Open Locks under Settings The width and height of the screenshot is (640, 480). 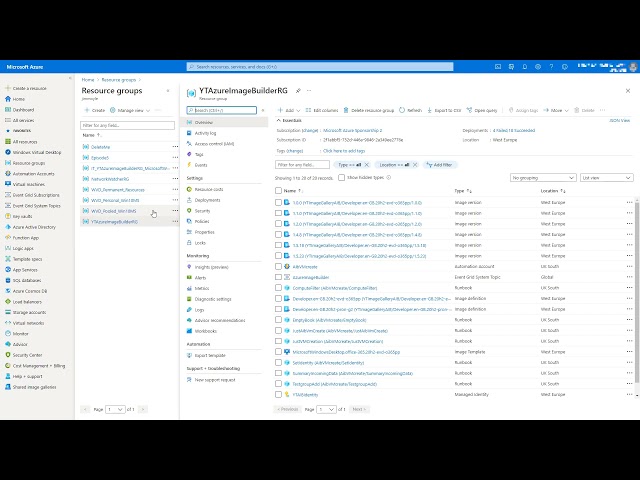[200, 243]
